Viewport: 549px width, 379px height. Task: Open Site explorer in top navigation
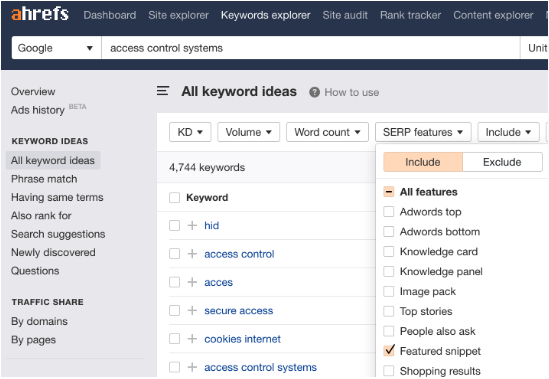pyautogui.click(x=178, y=15)
